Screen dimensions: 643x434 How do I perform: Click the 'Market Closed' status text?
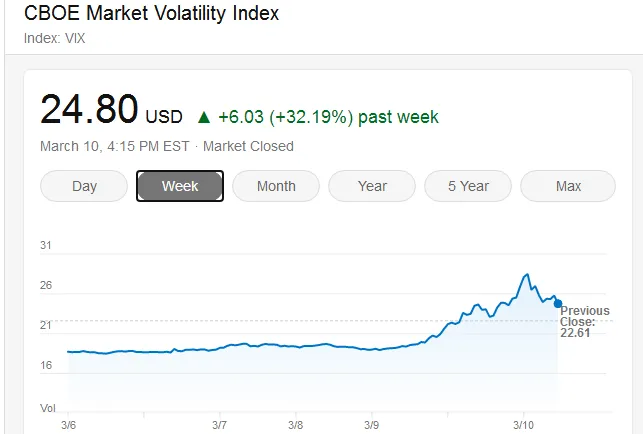point(248,146)
